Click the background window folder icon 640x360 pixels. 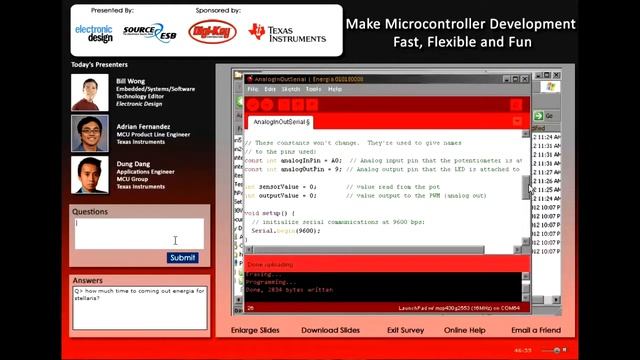click(x=238, y=75)
